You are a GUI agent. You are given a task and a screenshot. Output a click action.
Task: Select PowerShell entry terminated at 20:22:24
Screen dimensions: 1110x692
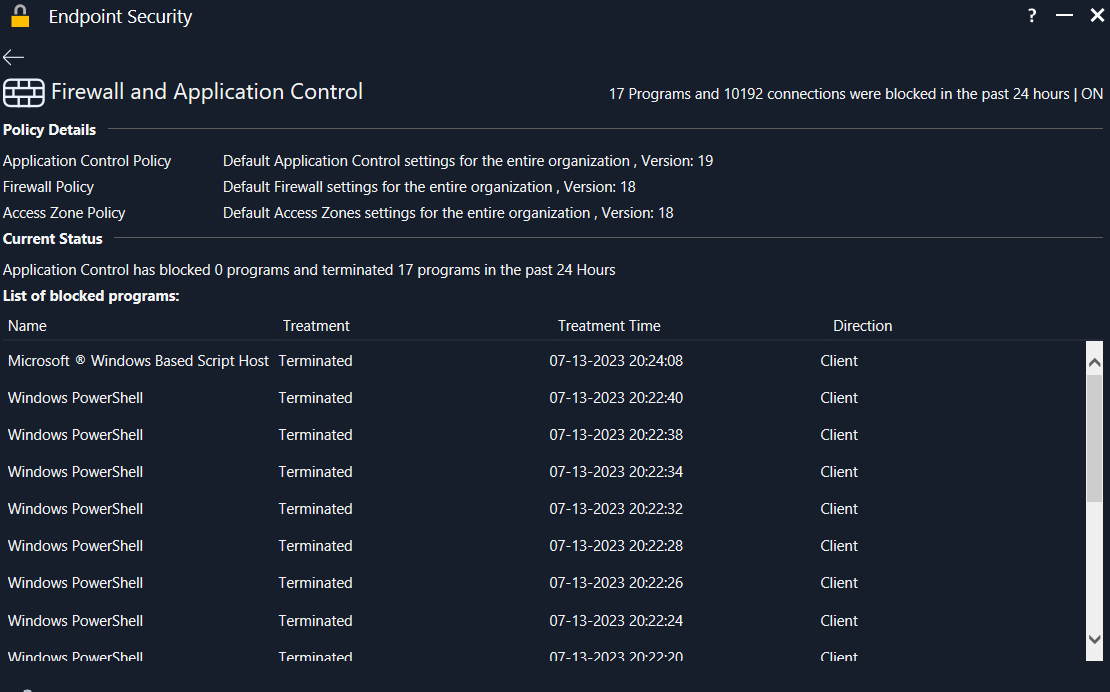click(76, 621)
